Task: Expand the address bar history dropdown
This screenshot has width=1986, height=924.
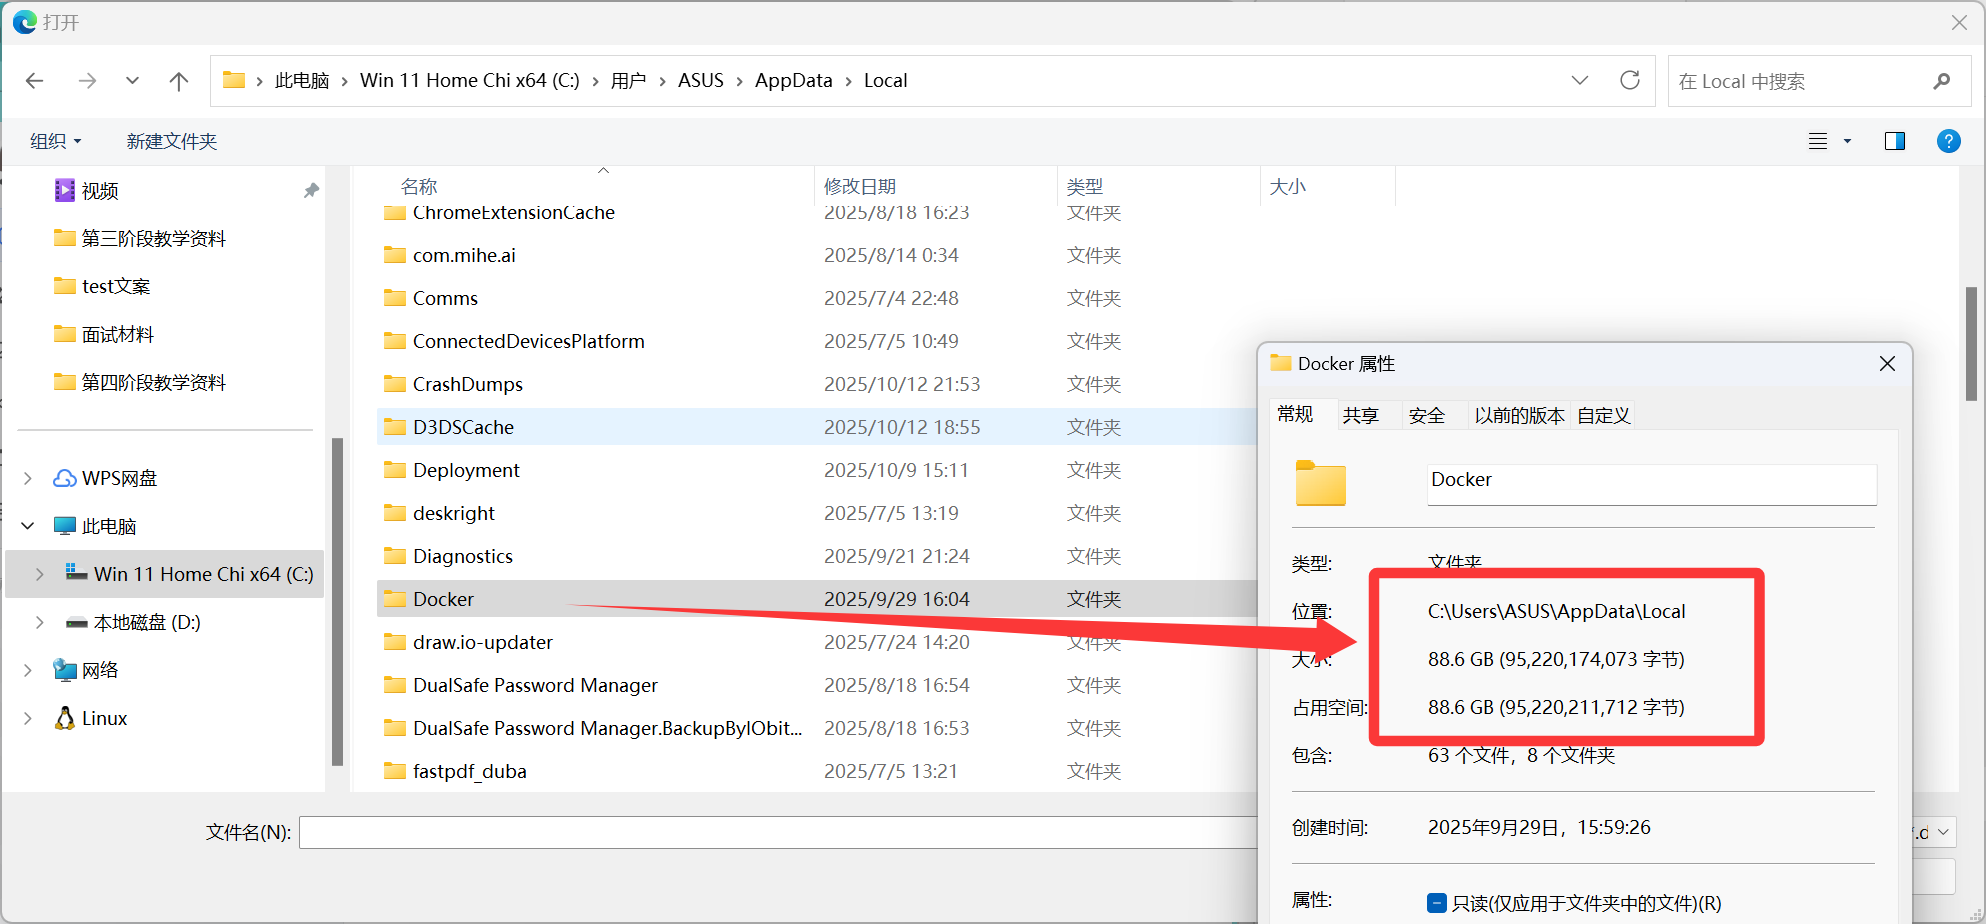Action: (1580, 81)
